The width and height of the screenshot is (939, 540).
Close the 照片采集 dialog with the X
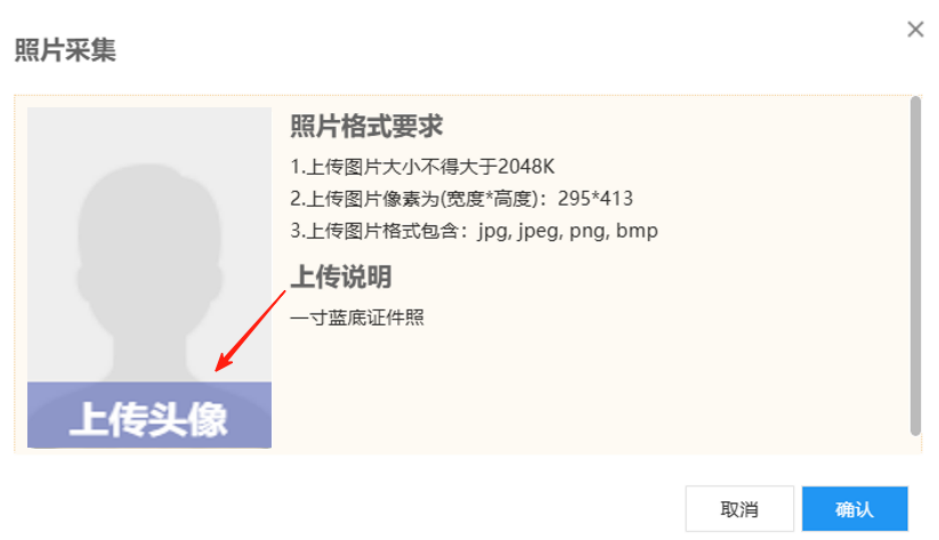(x=915, y=29)
